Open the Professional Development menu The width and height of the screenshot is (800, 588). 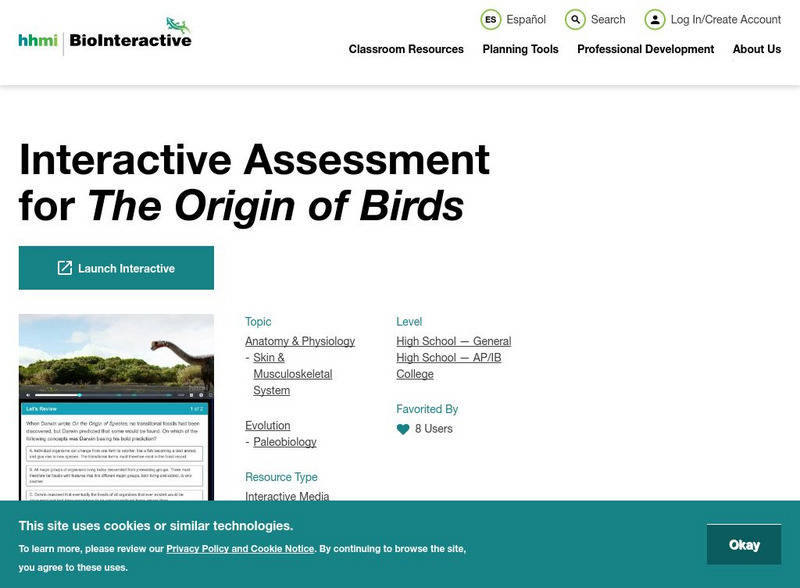pos(645,49)
